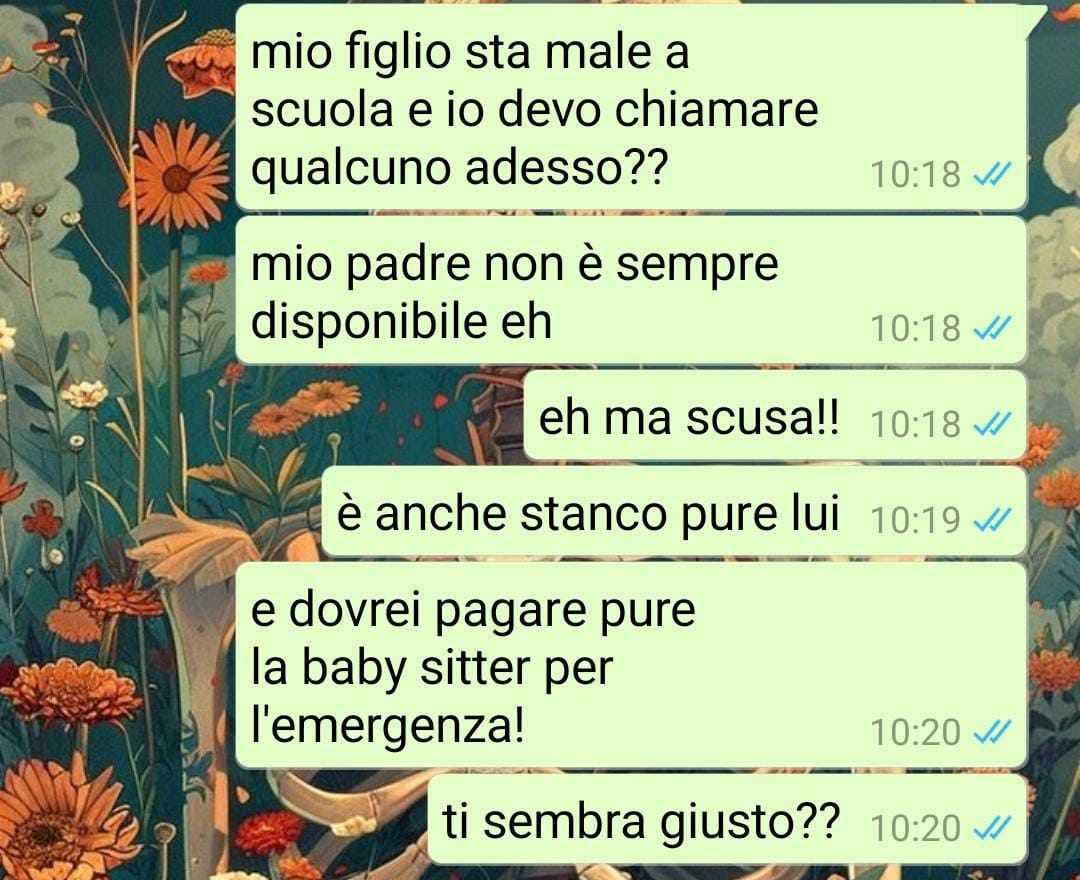Tap the 10:20 timestamp next to 'ti sembra giusto??'
The image size is (1080, 880).
click(x=915, y=828)
